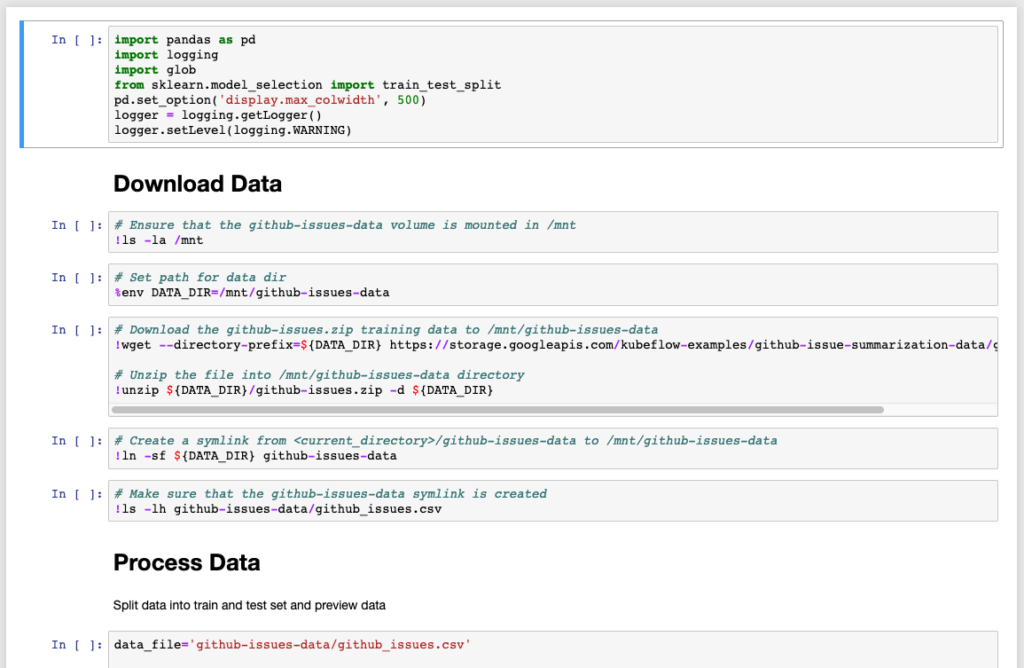
Task: Click the wget download command line
Action: 552,345
